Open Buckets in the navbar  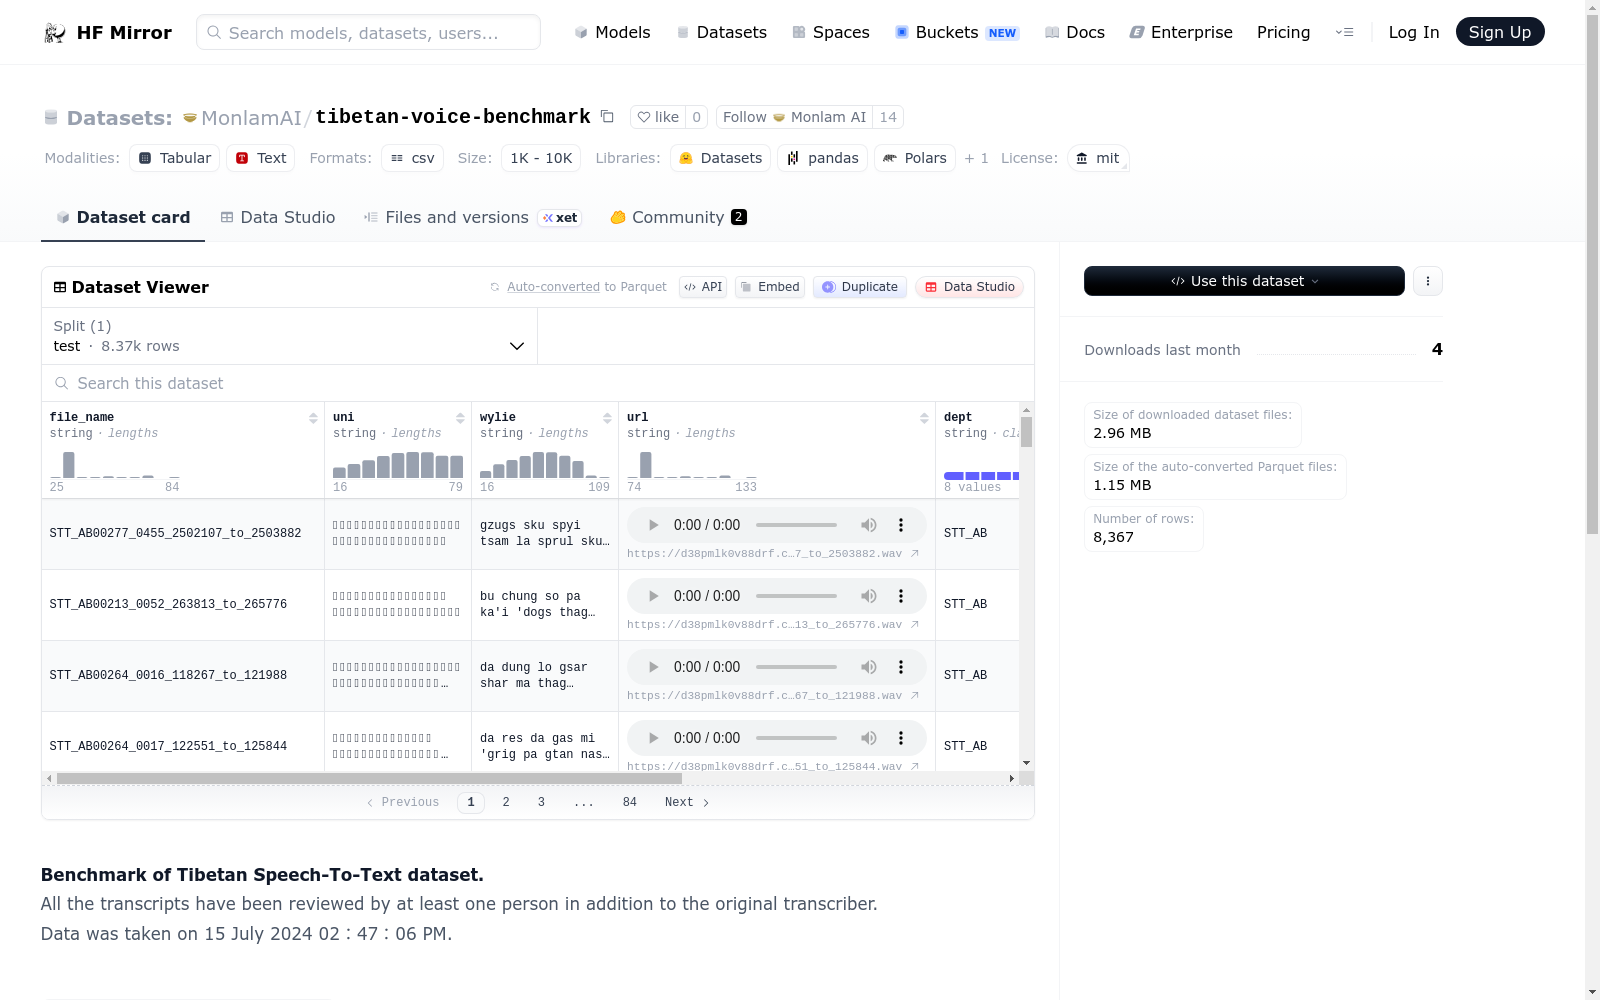[957, 32]
